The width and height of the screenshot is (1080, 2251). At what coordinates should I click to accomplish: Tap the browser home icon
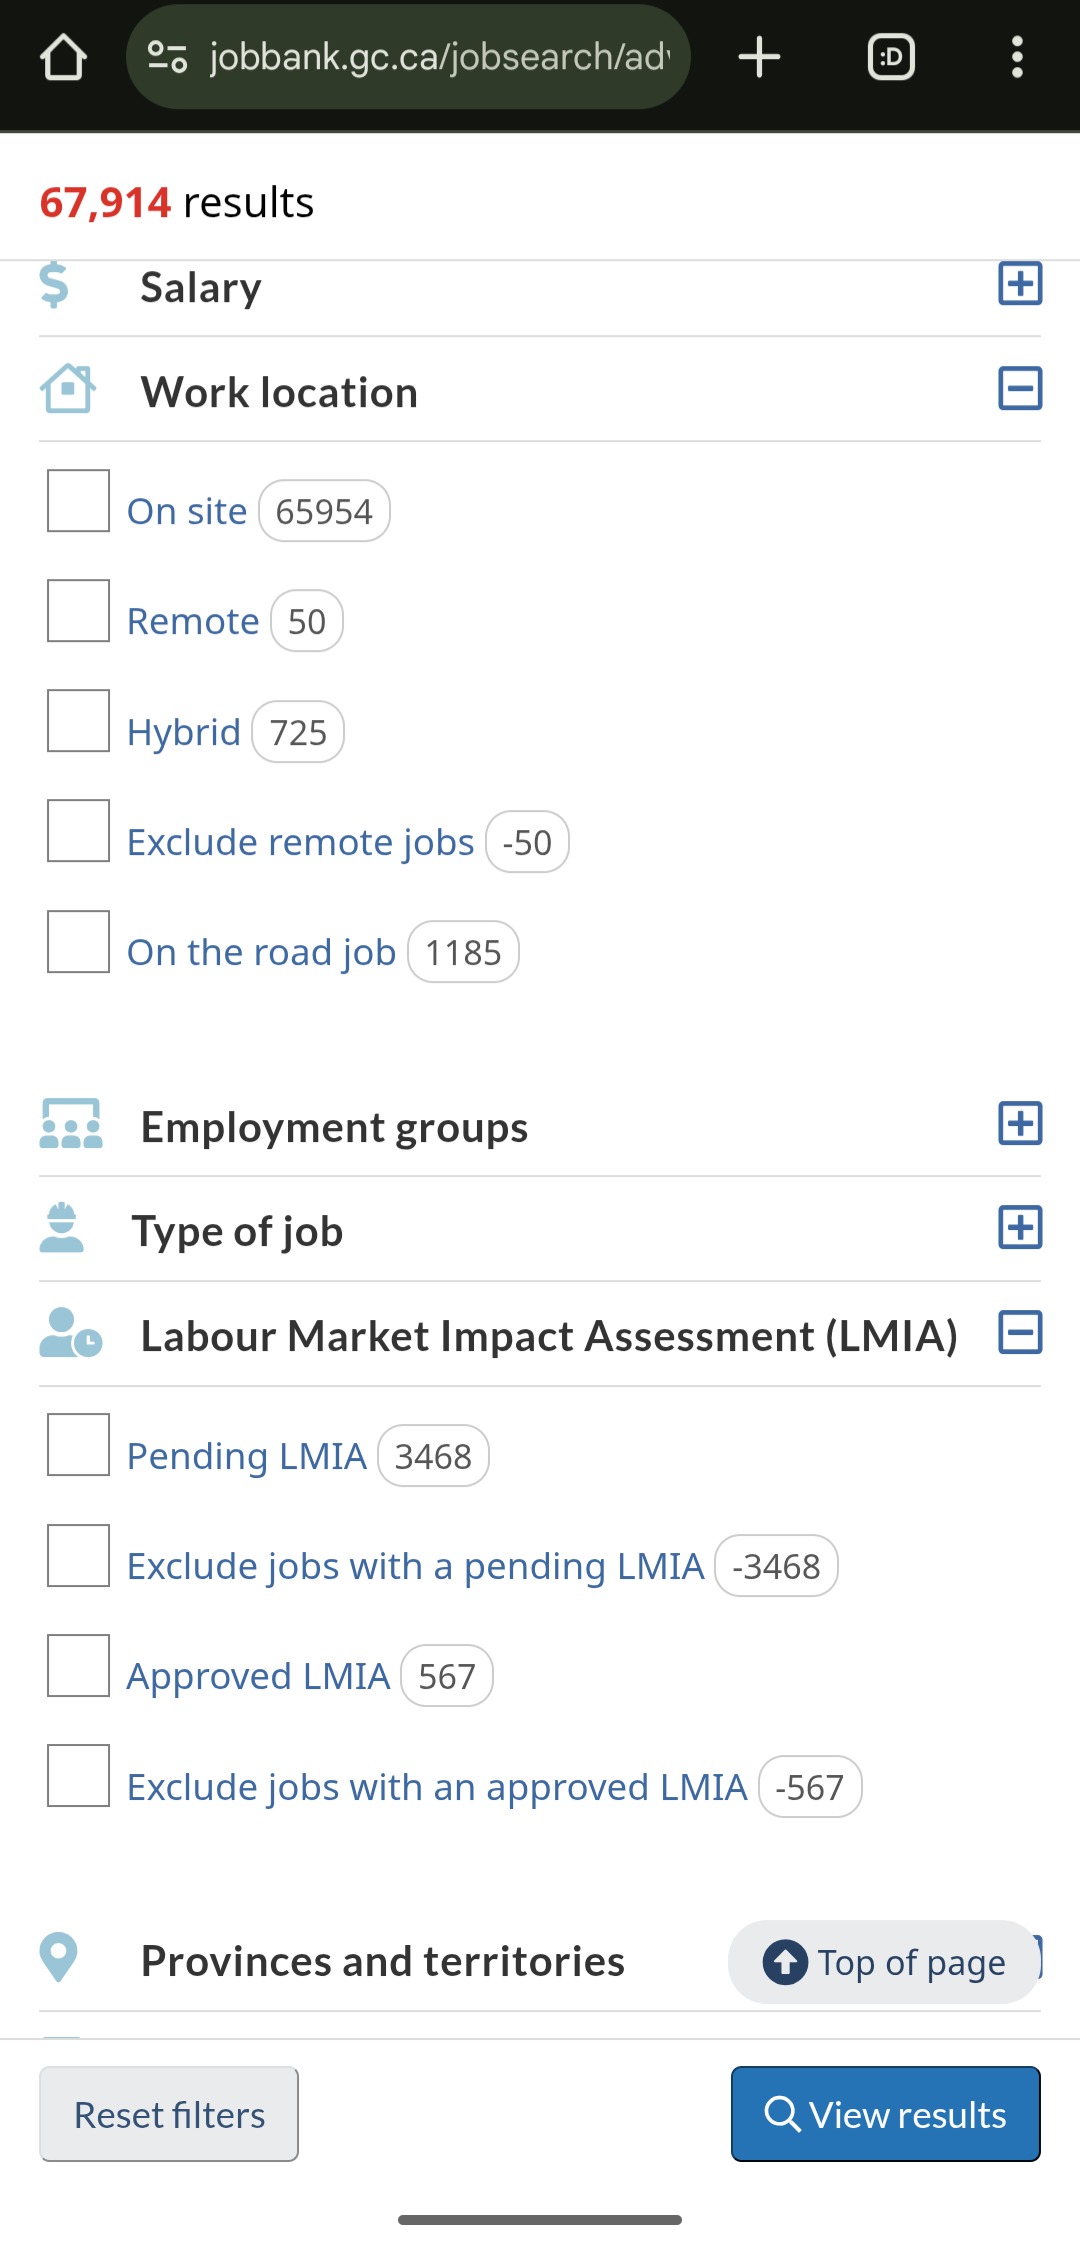63,57
